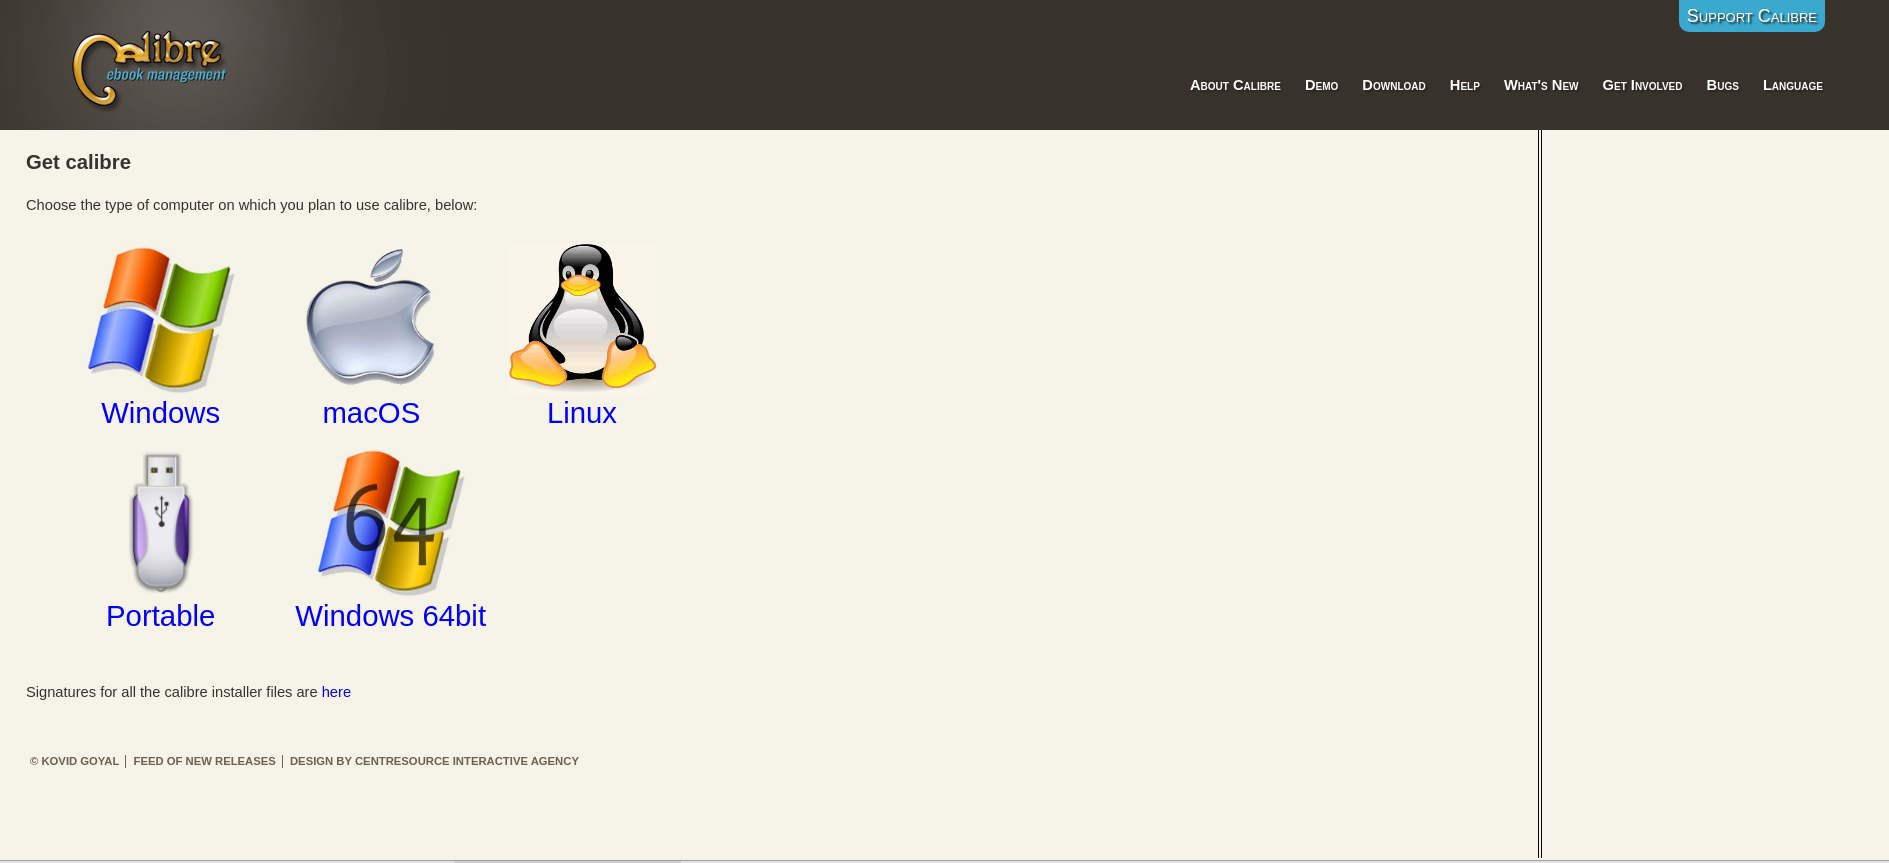The height and width of the screenshot is (863, 1889).
Task: Click the silver Apple macOS icon
Action: pyautogui.click(x=370, y=318)
